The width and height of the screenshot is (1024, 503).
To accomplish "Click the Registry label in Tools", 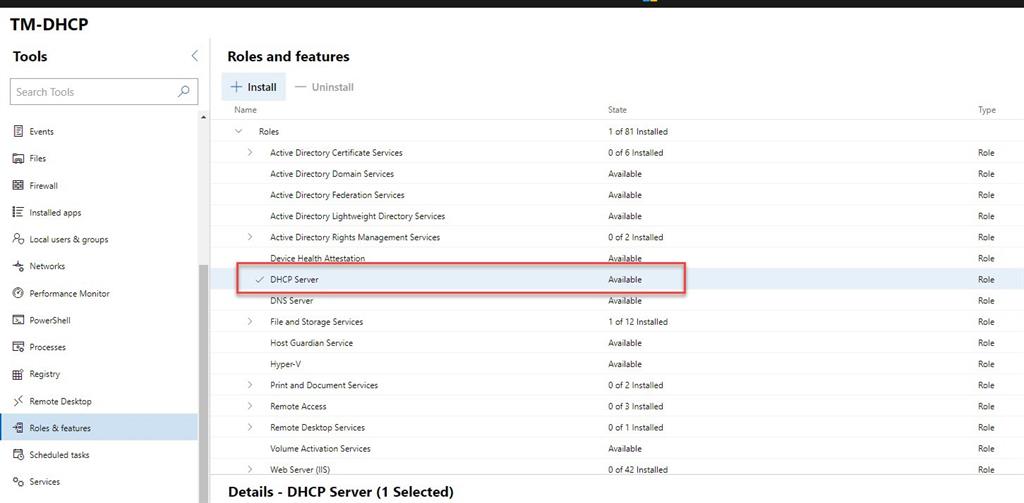I will (44, 374).
